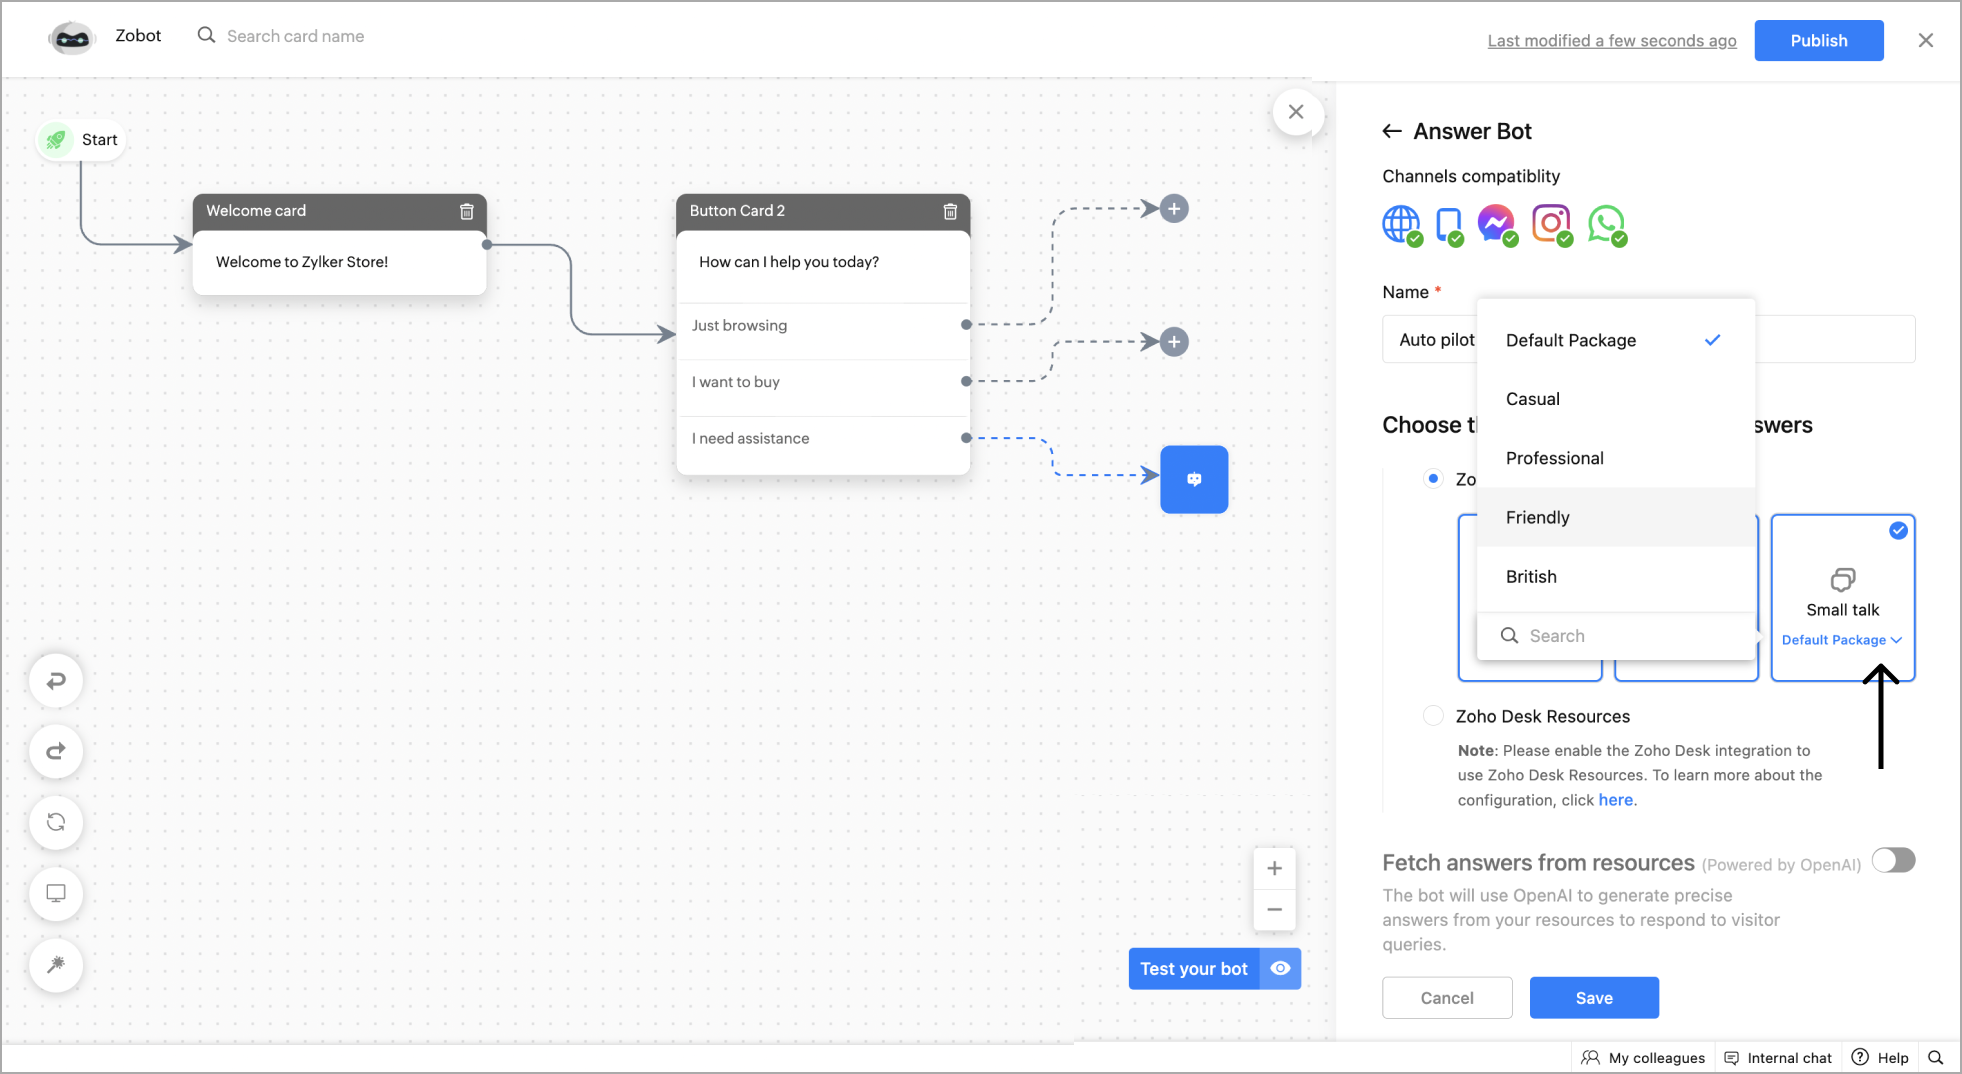Choose Casual package option
The height and width of the screenshot is (1074, 1962).
[x=1615, y=399]
